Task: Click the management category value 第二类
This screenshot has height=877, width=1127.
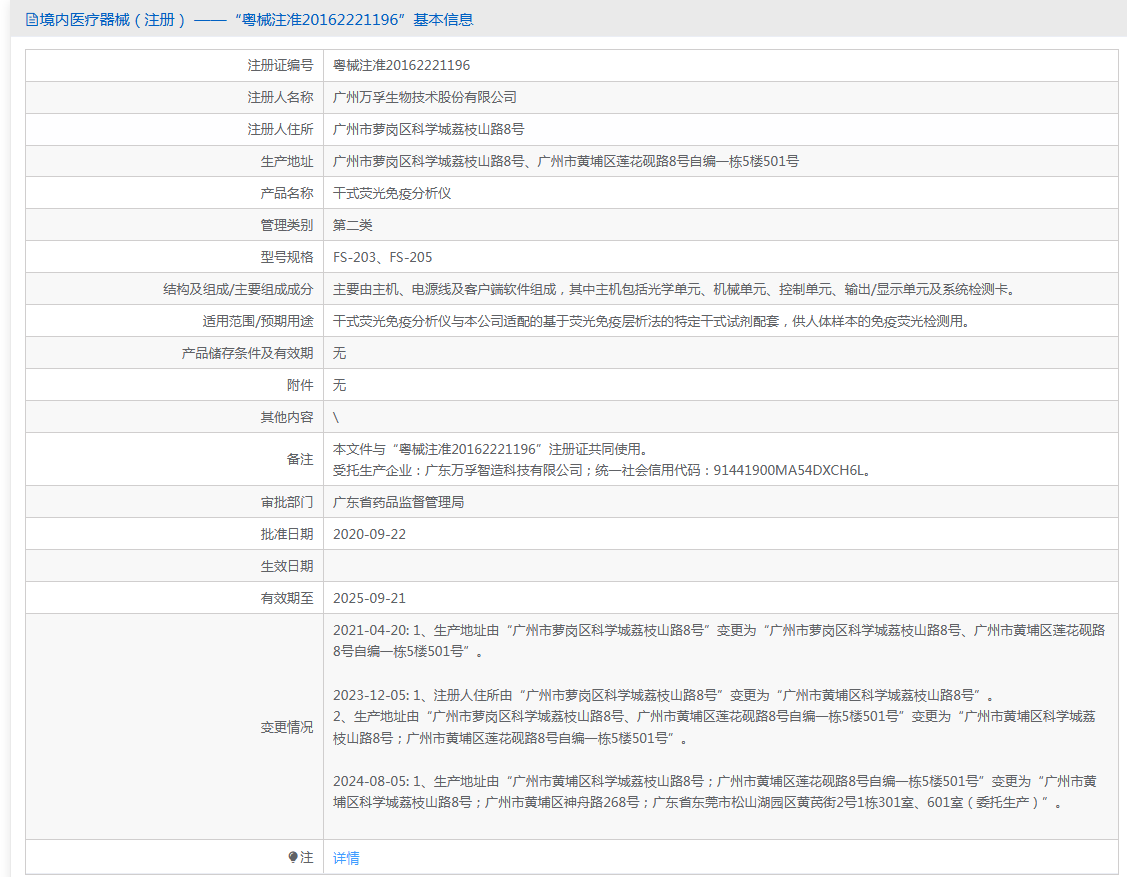Action: [x=352, y=225]
